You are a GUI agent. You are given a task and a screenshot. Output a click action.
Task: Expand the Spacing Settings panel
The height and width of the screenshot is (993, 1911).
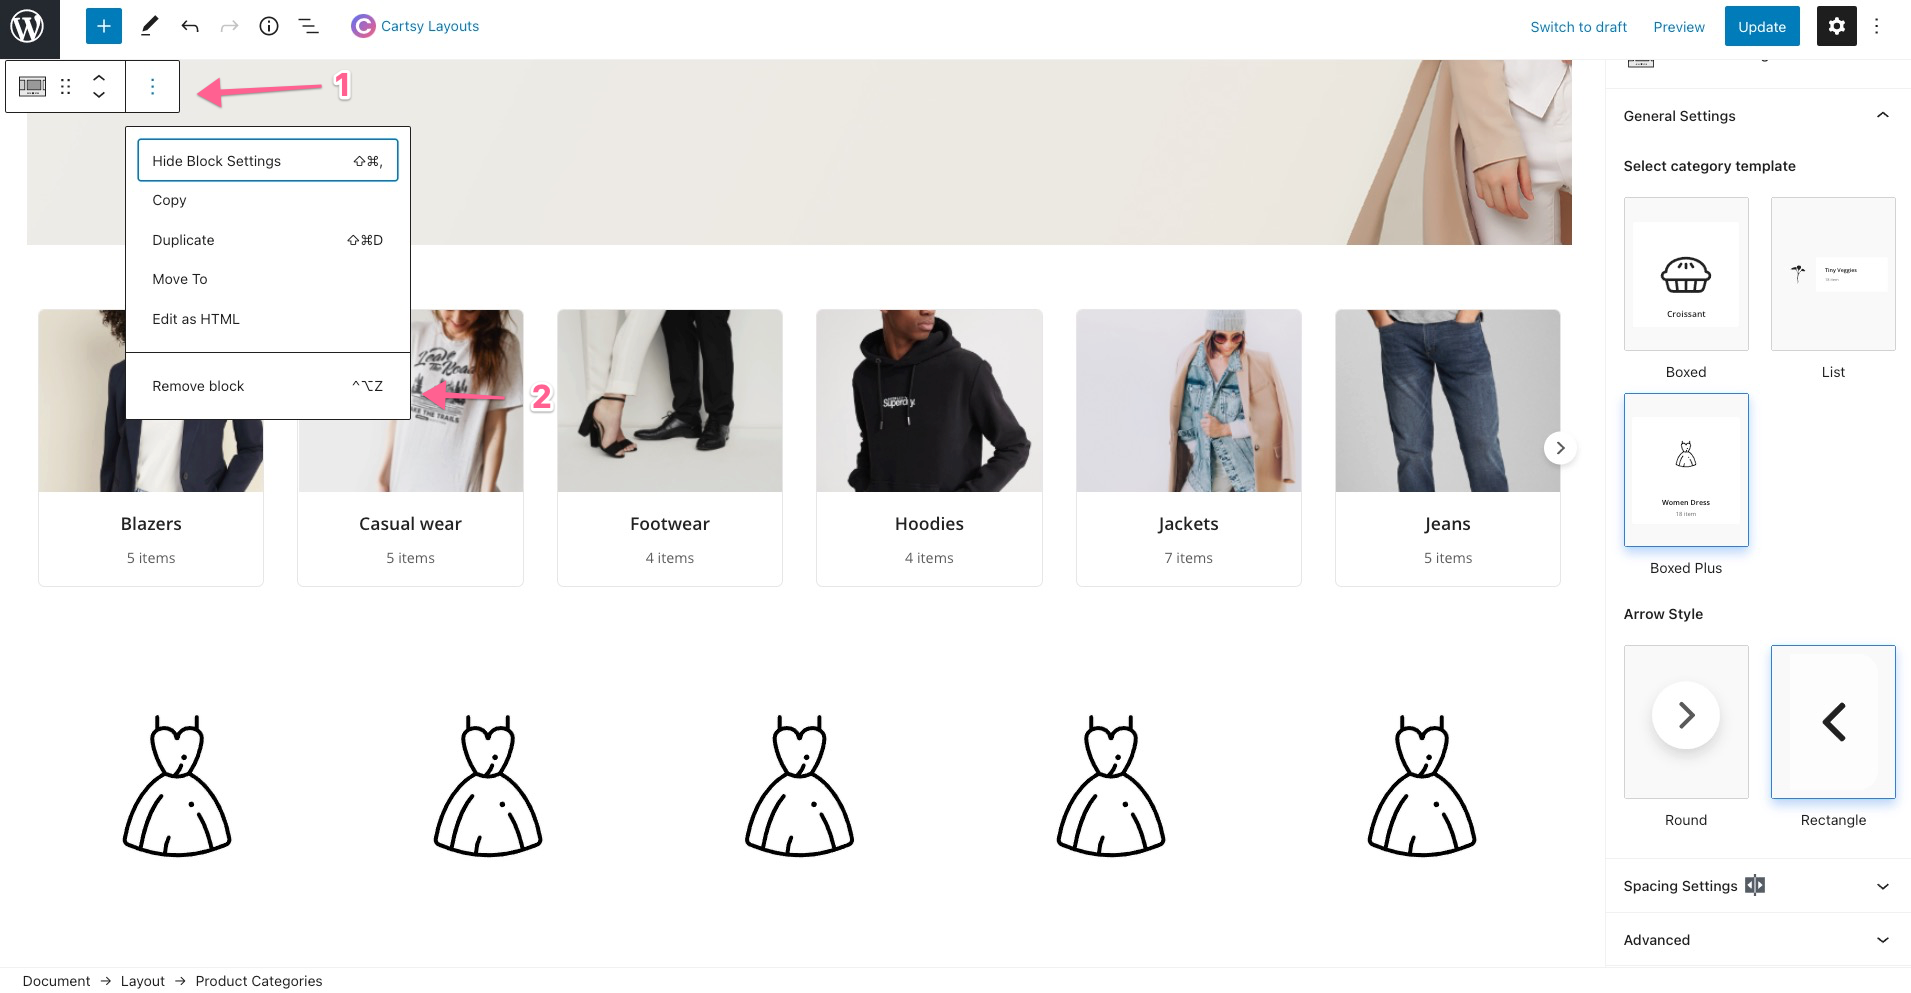pyautogui.click(x=1757, y=886)
